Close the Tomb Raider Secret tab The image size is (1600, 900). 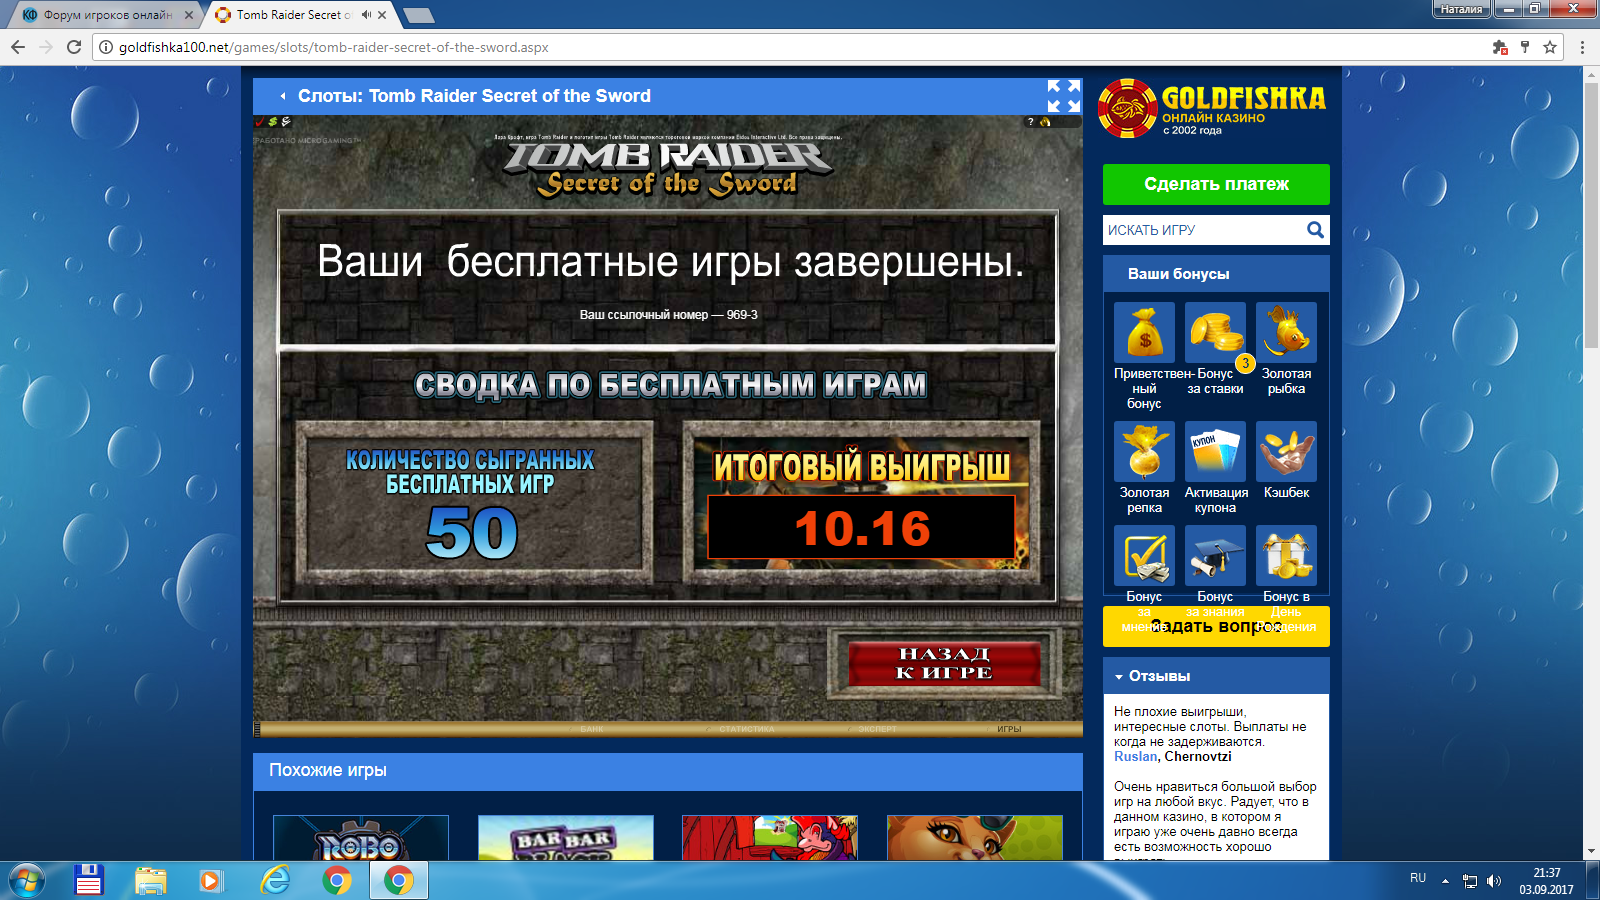click(382, 15)
